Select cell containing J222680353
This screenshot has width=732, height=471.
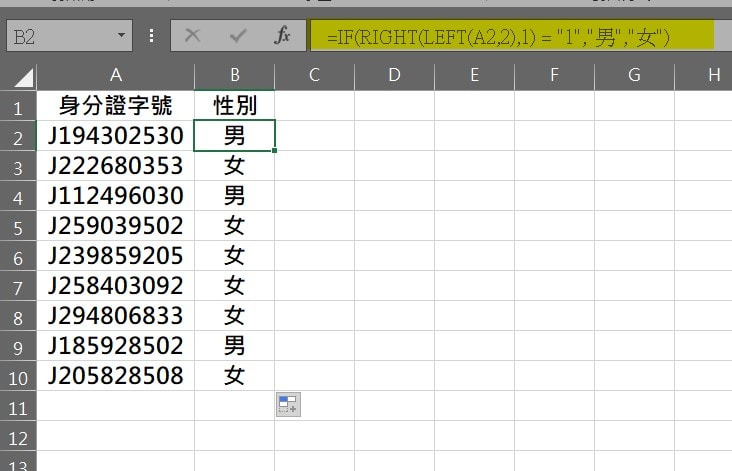(x=116, y=166)
